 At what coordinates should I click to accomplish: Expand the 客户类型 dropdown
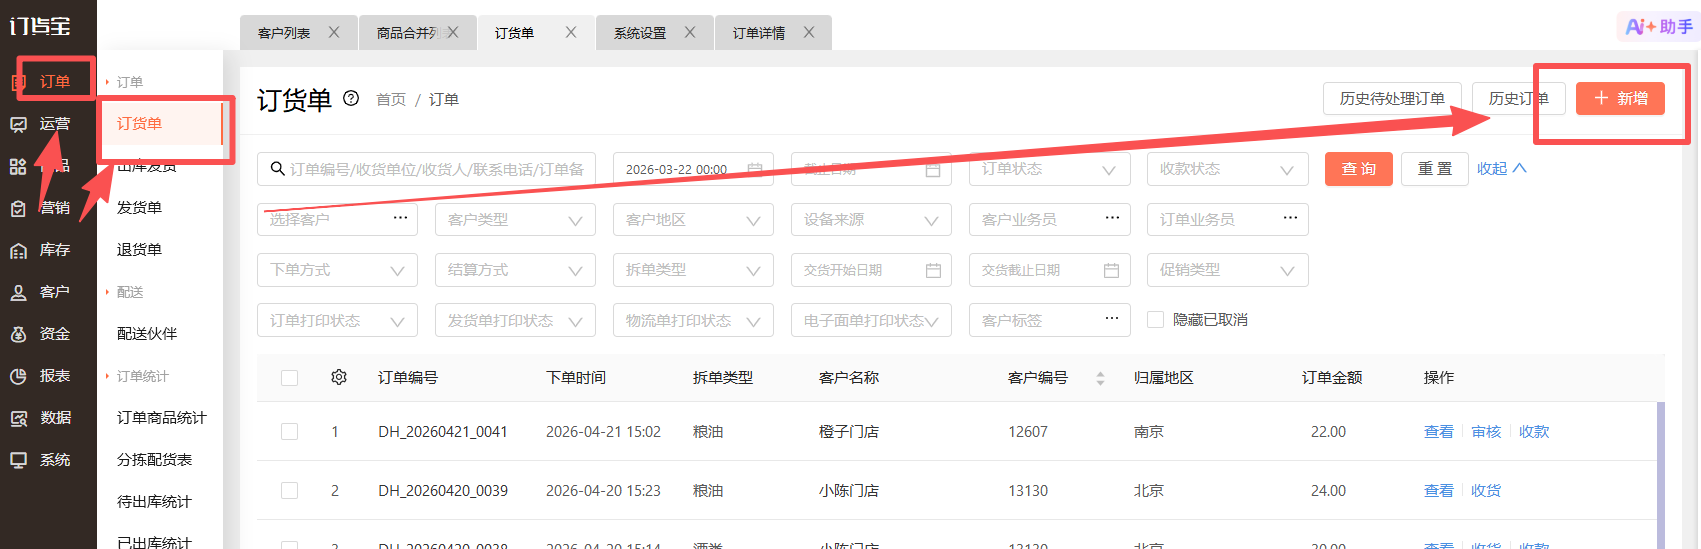[x=515, y=220]
